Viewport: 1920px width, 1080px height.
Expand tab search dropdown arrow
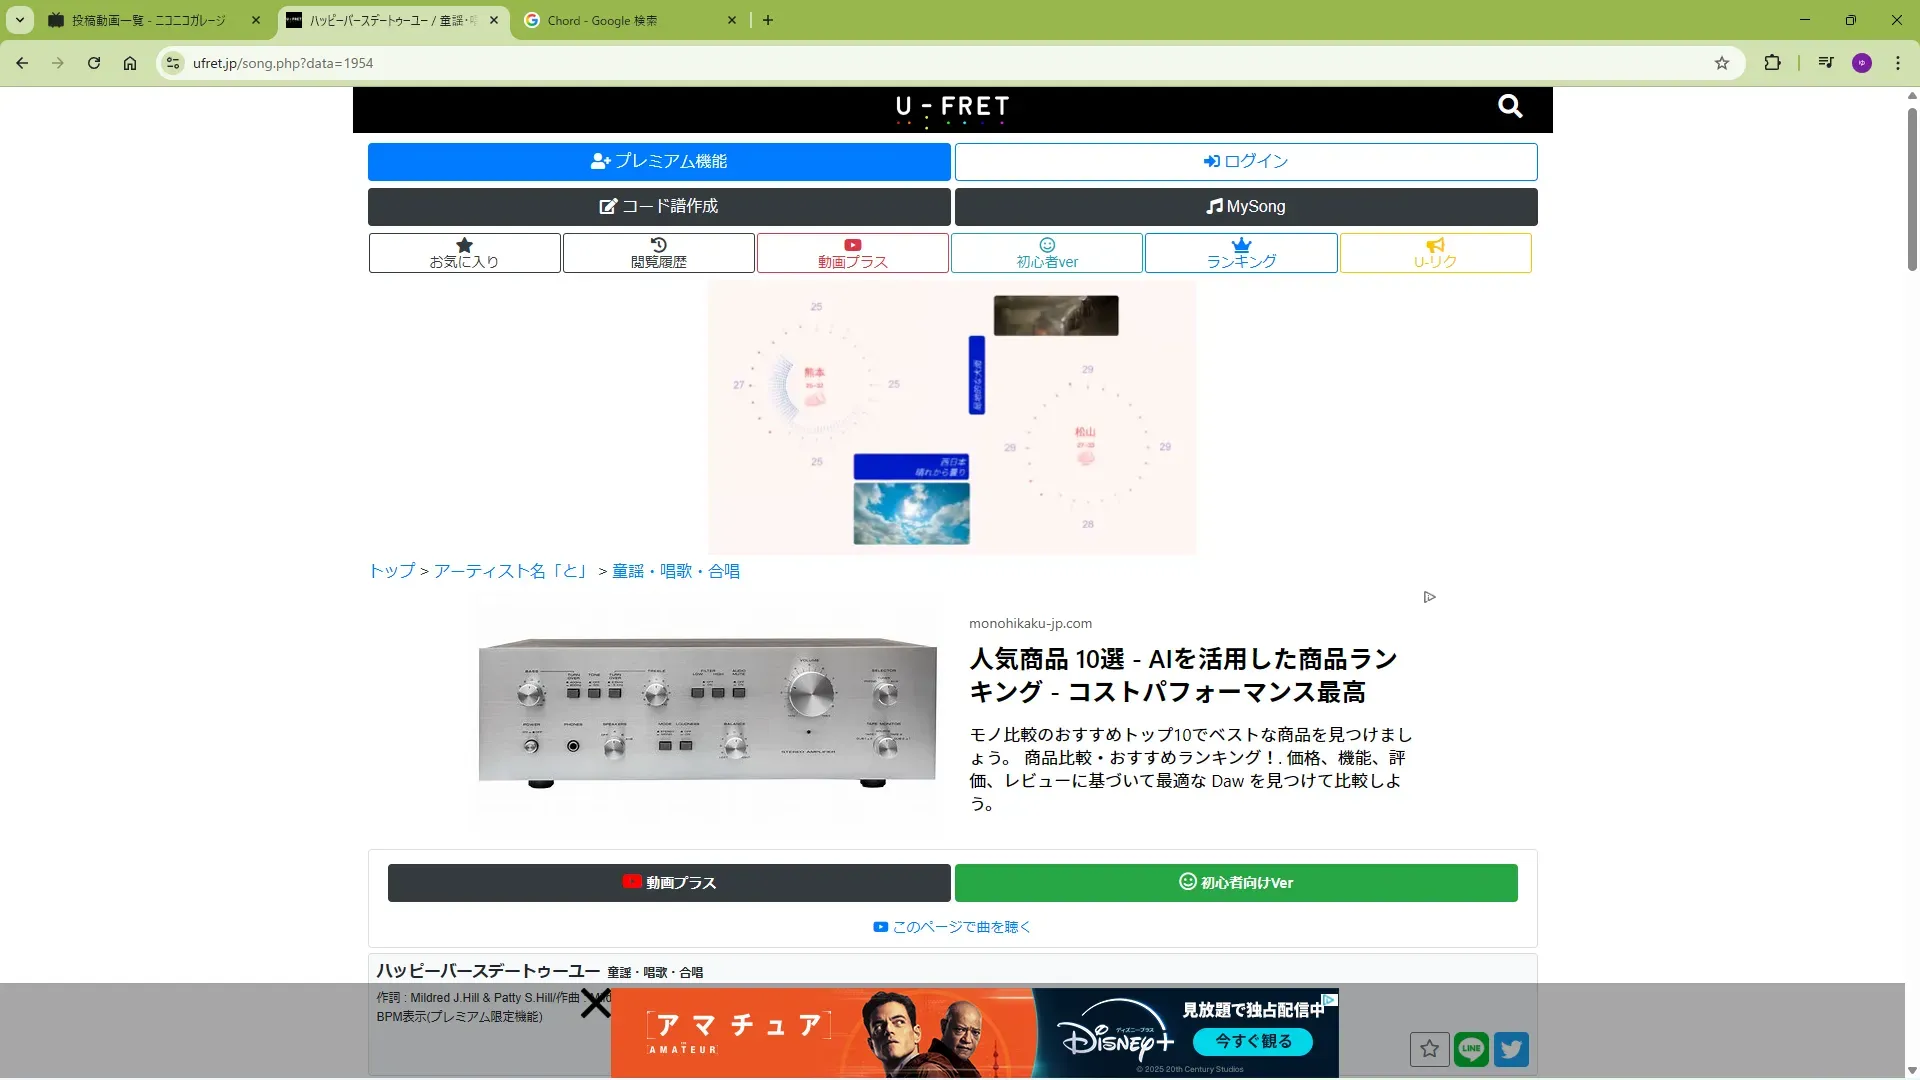click(20, 20)
